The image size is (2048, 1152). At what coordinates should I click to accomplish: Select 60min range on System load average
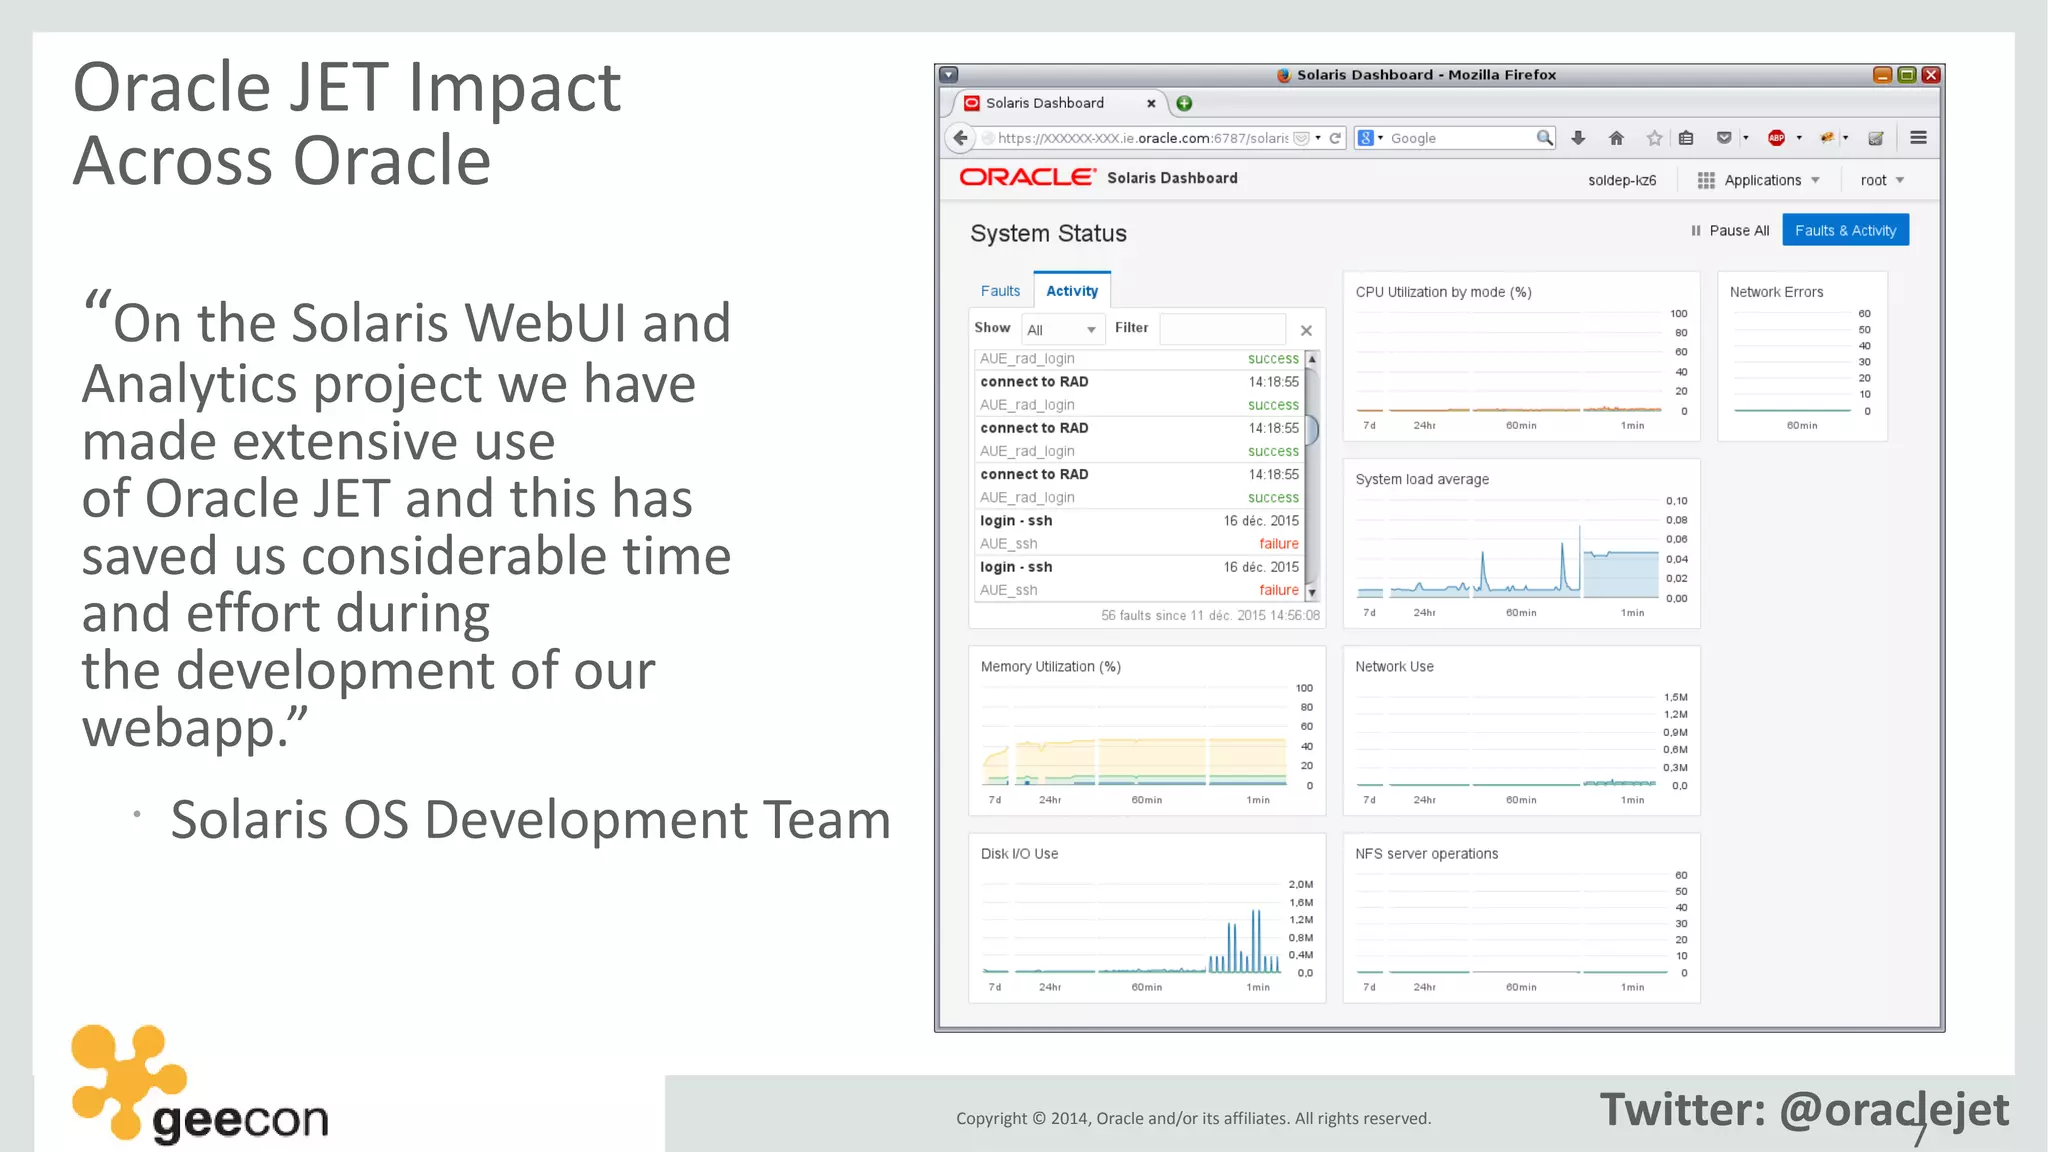coord(1521,613)
